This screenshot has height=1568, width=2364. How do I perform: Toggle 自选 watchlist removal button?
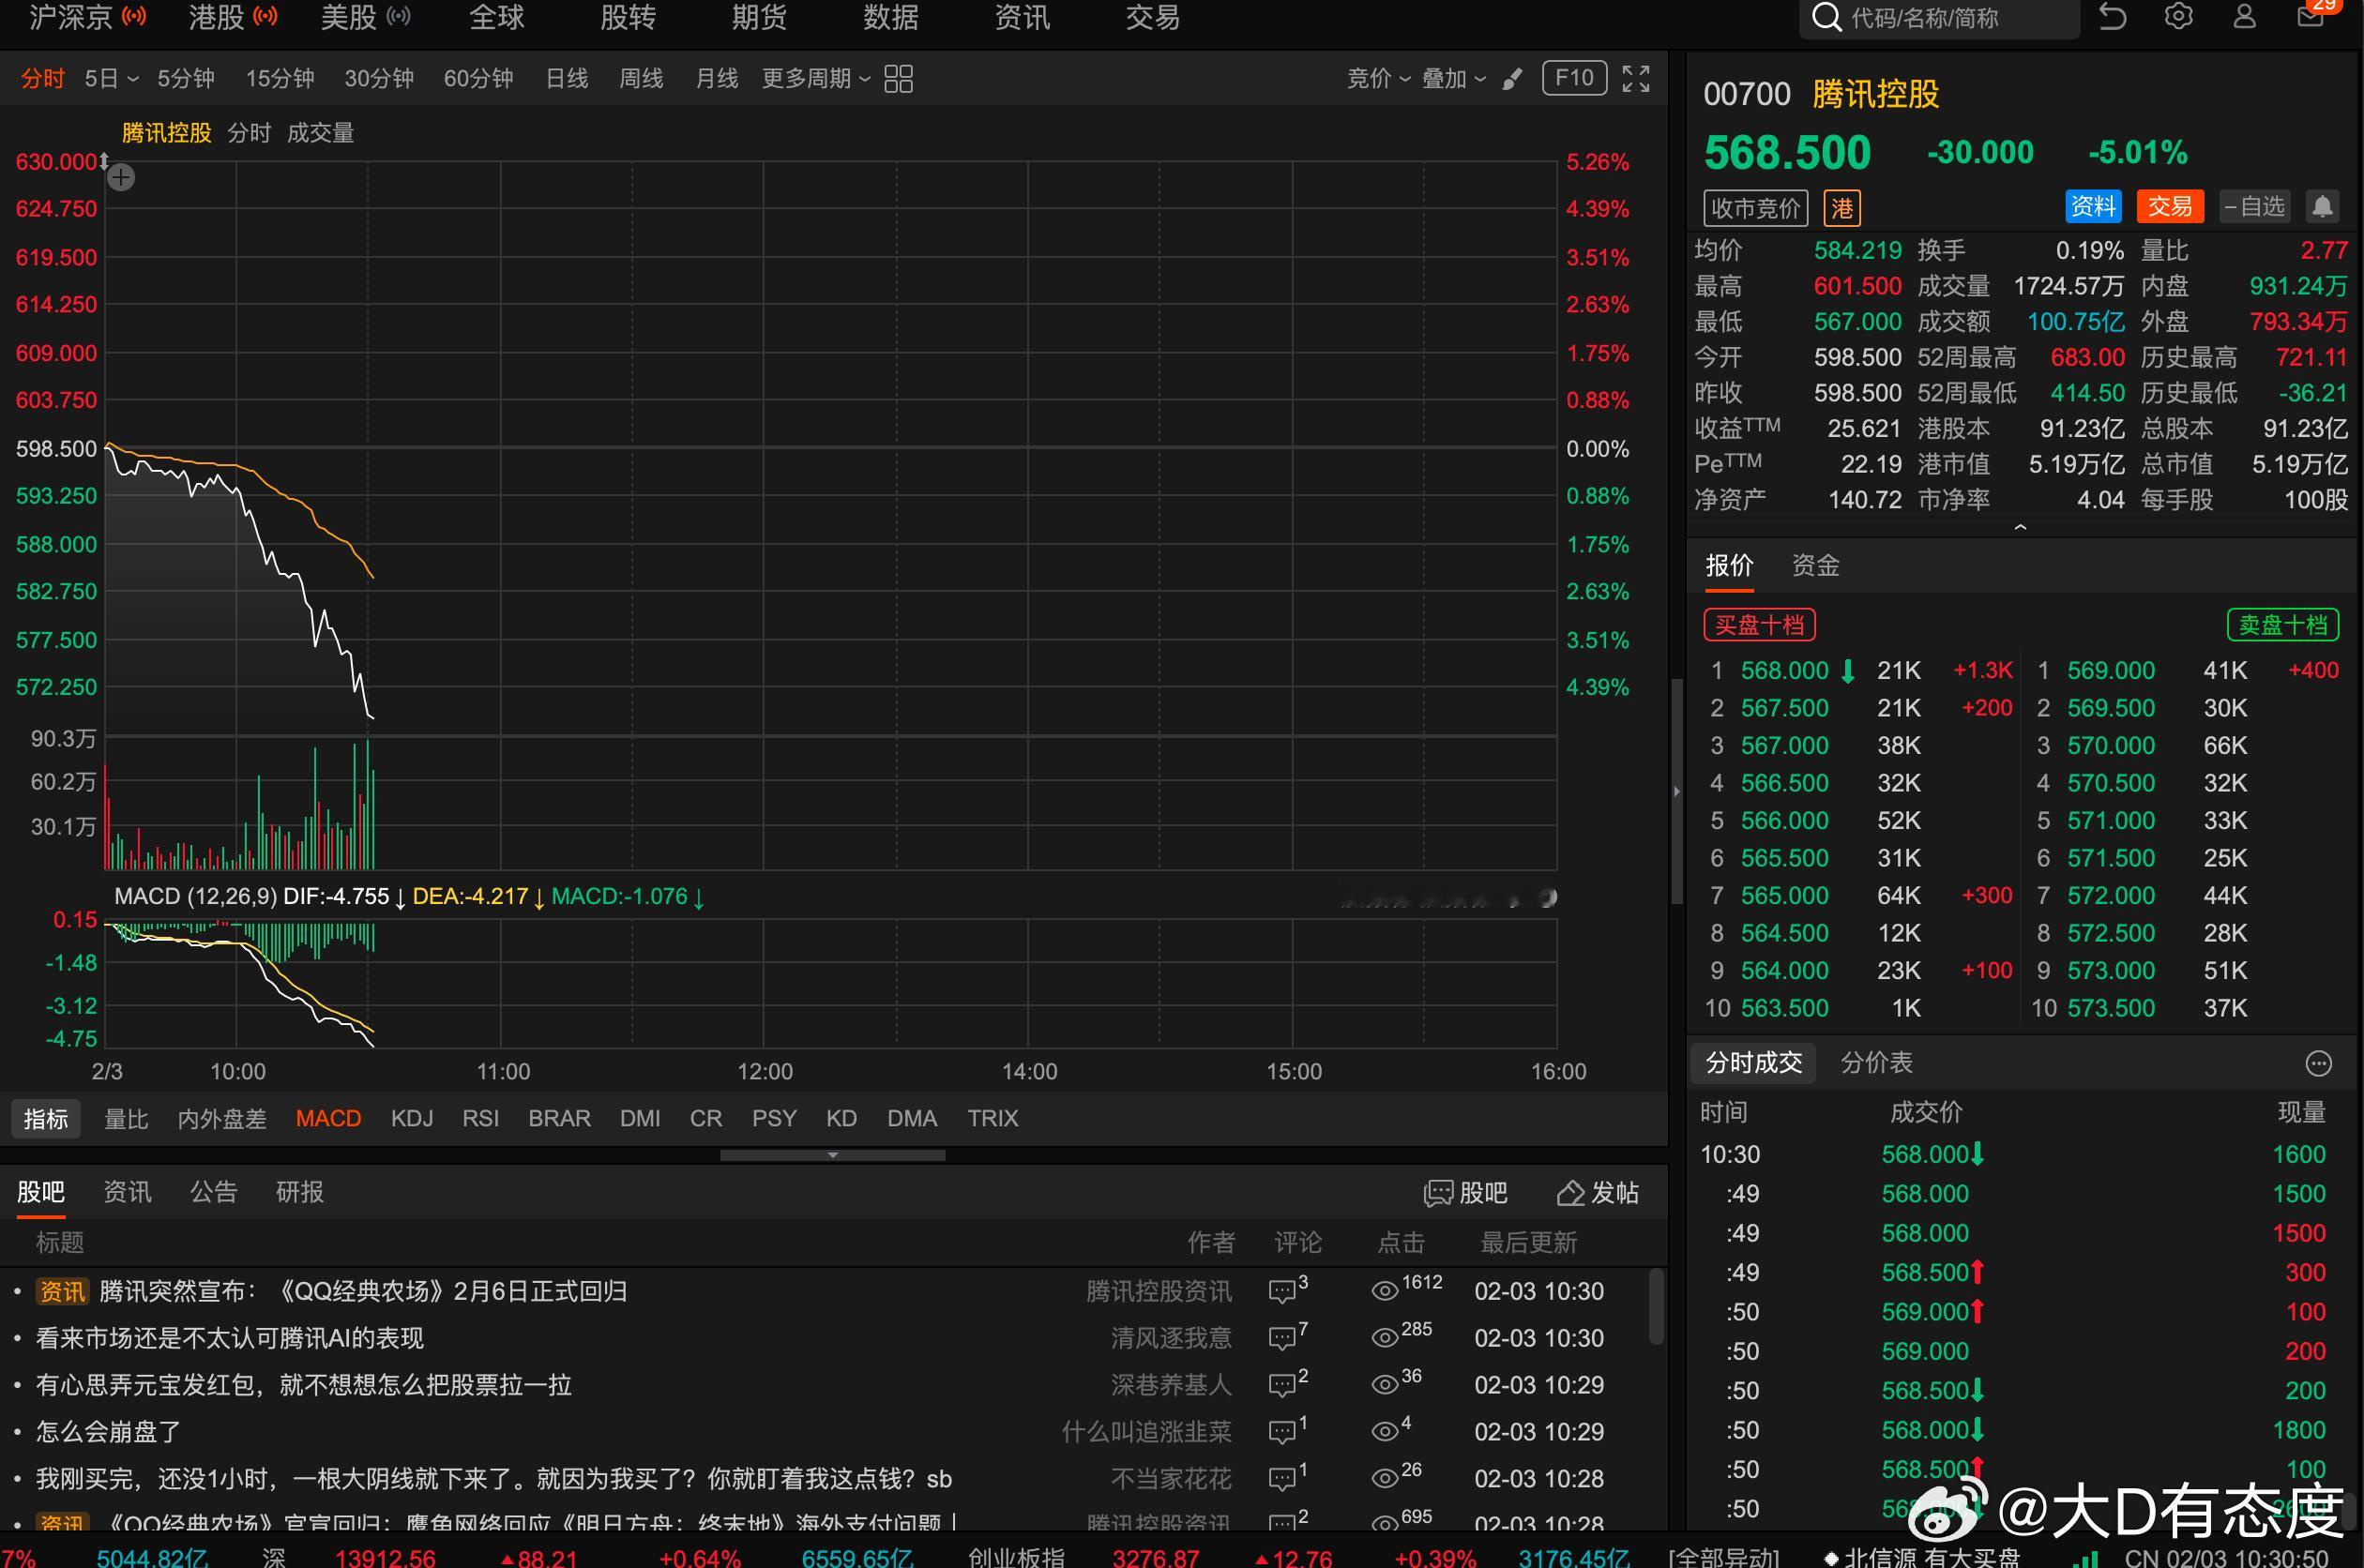tap(2254, 207)
